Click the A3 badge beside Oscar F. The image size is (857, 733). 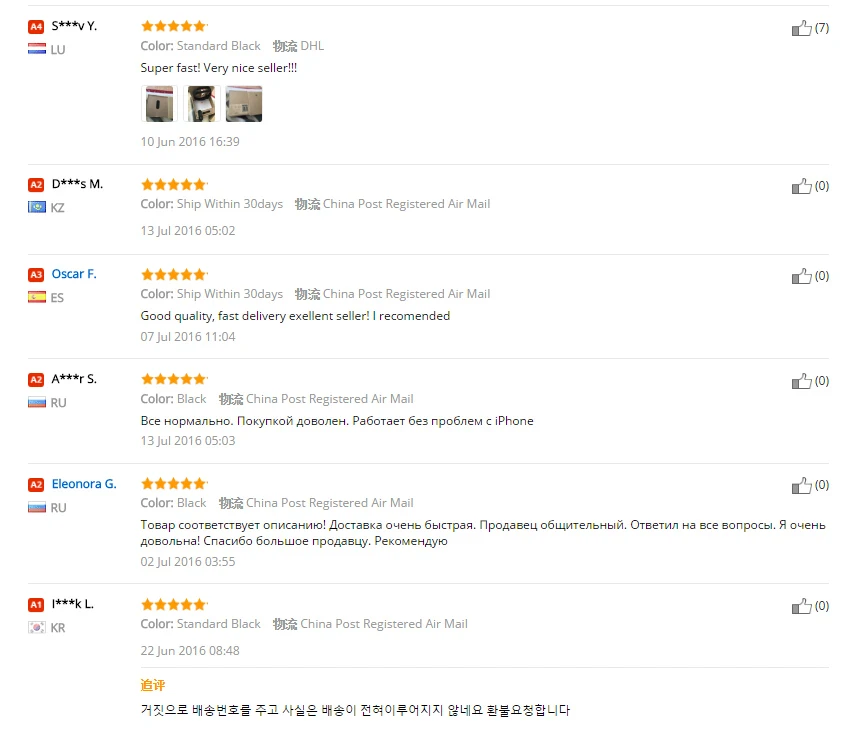click(36, 274)
